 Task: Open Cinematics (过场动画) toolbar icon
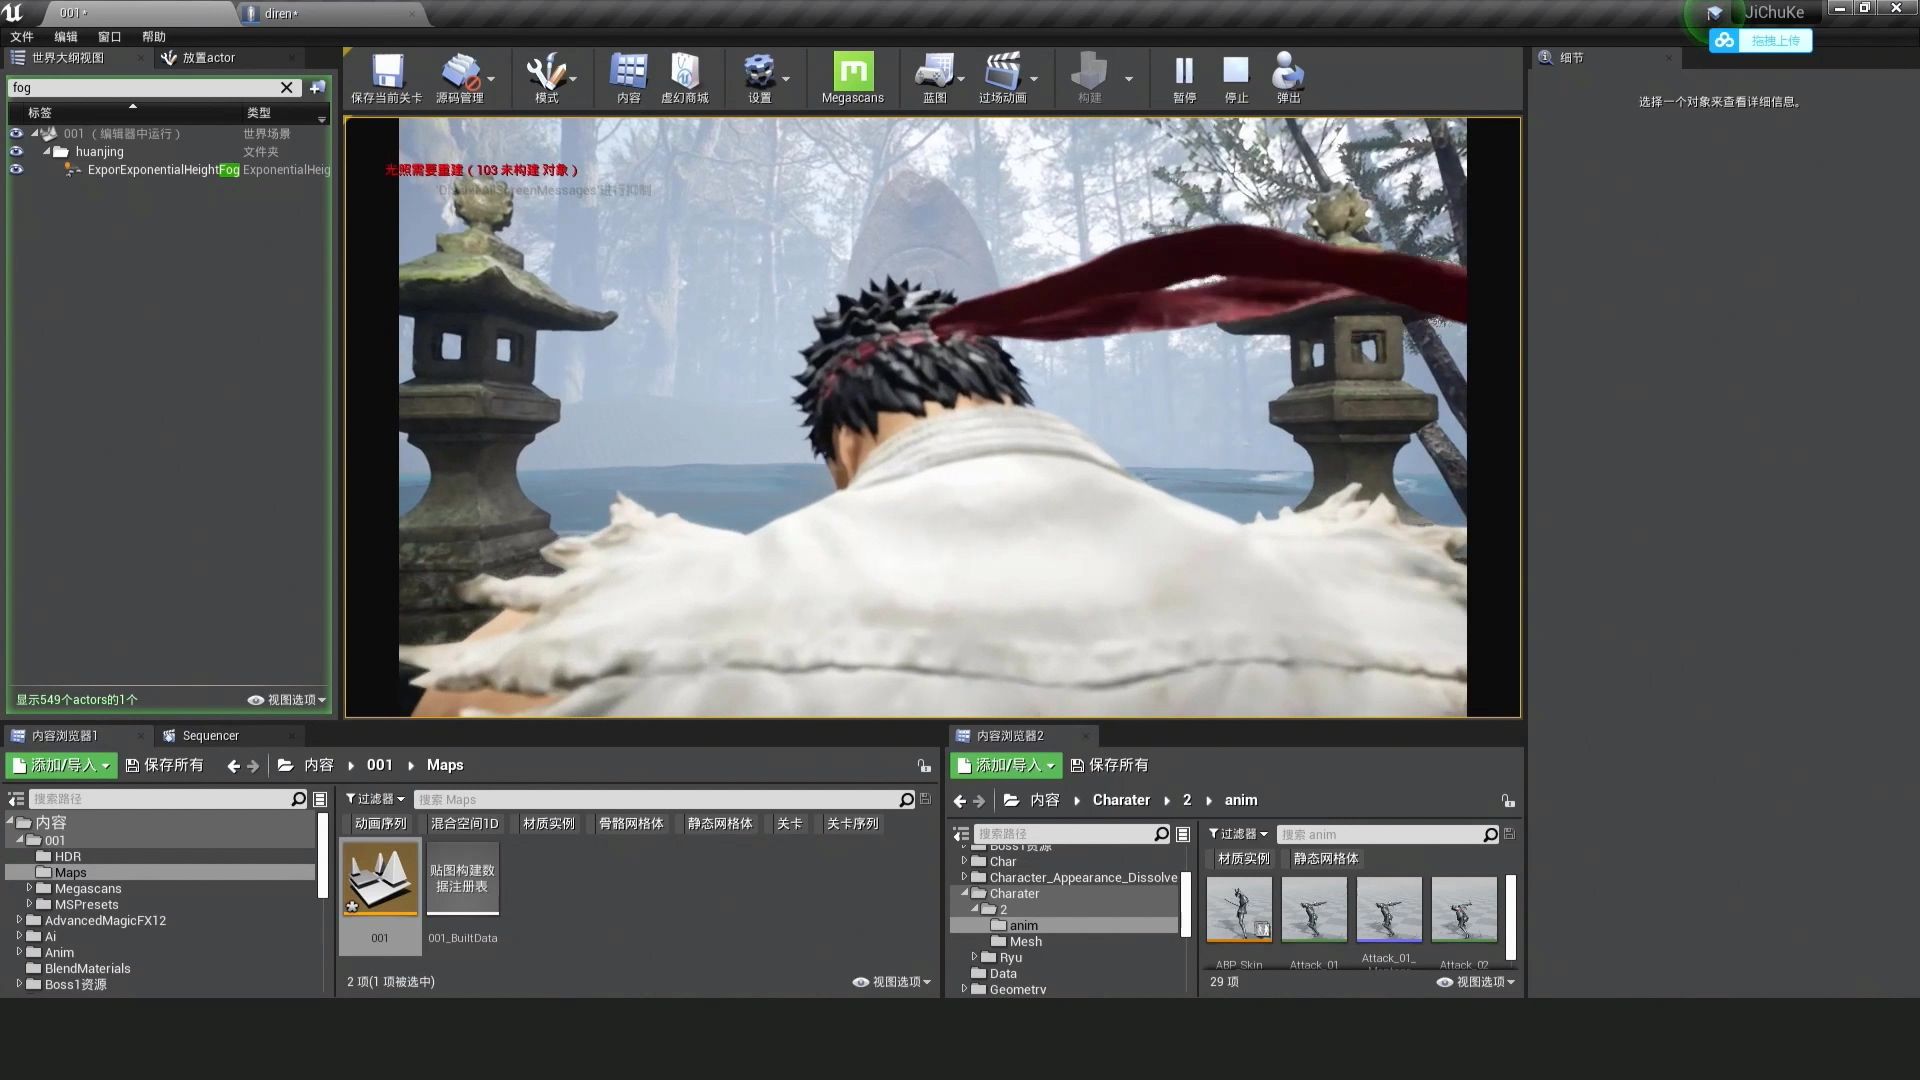pos(1002,78)
